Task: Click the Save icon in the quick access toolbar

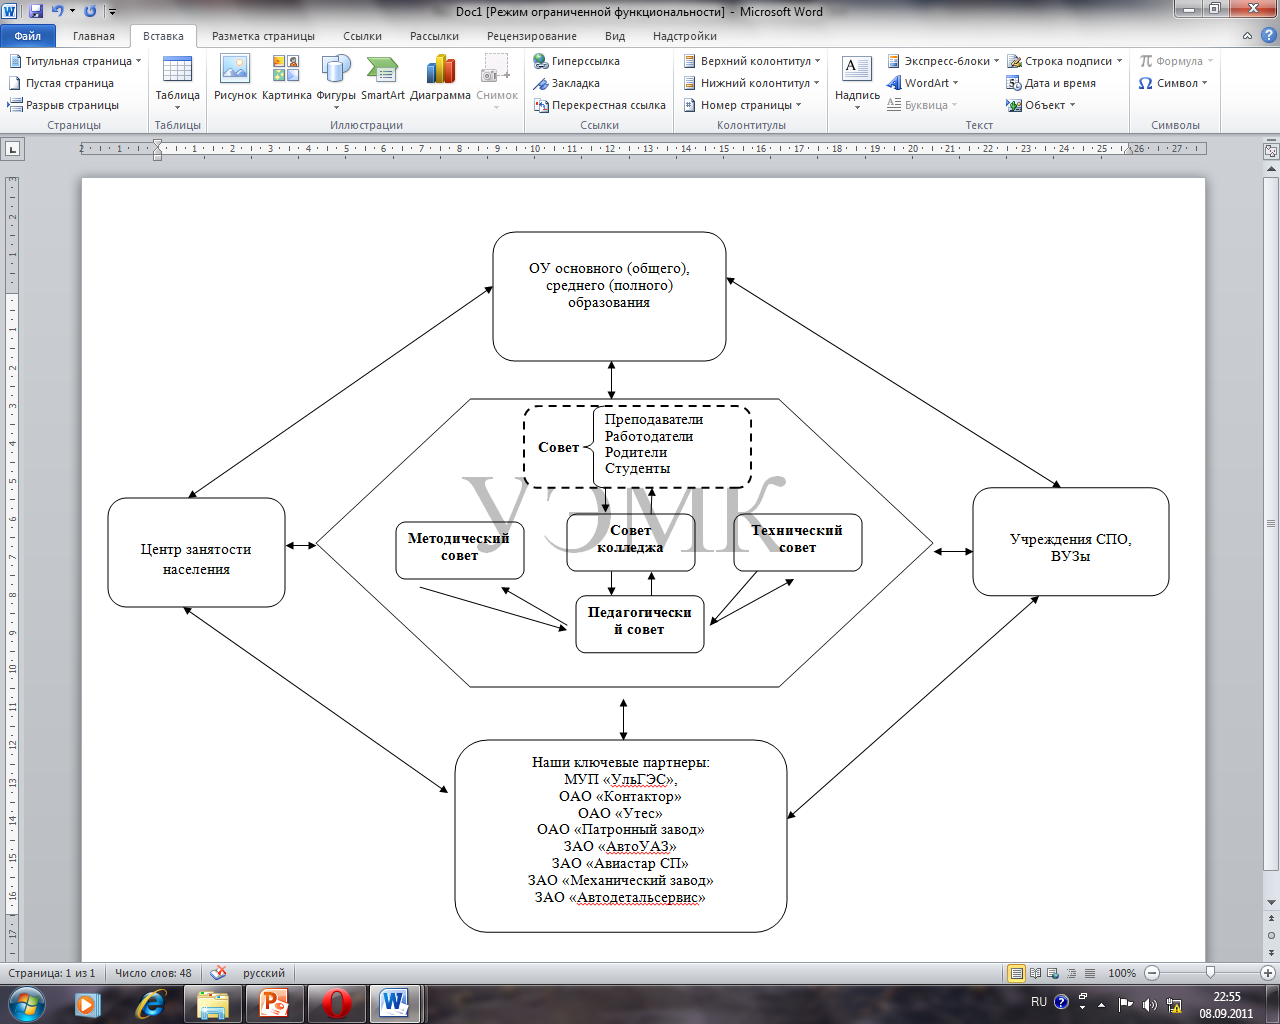Action: [x=36, y=11]
